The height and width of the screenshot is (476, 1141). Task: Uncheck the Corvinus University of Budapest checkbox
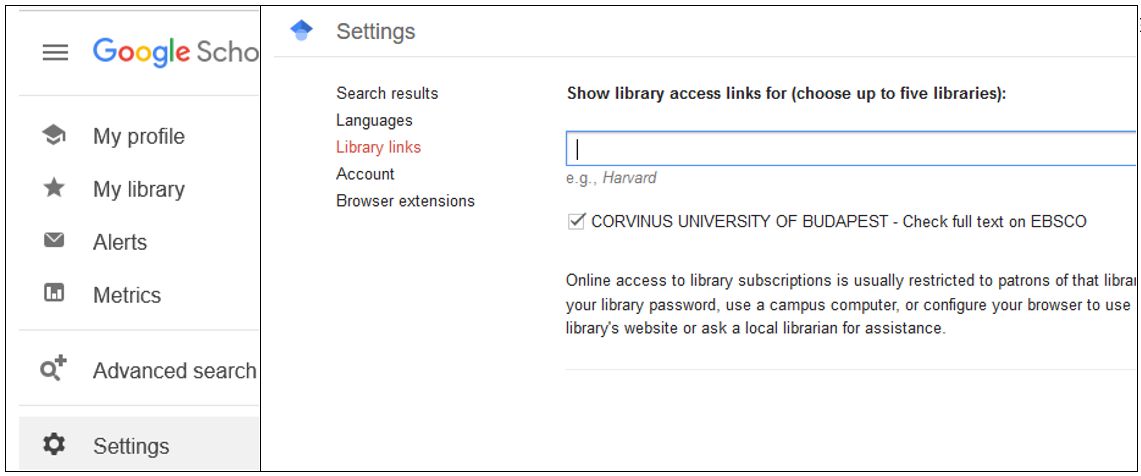coord(576,221)
